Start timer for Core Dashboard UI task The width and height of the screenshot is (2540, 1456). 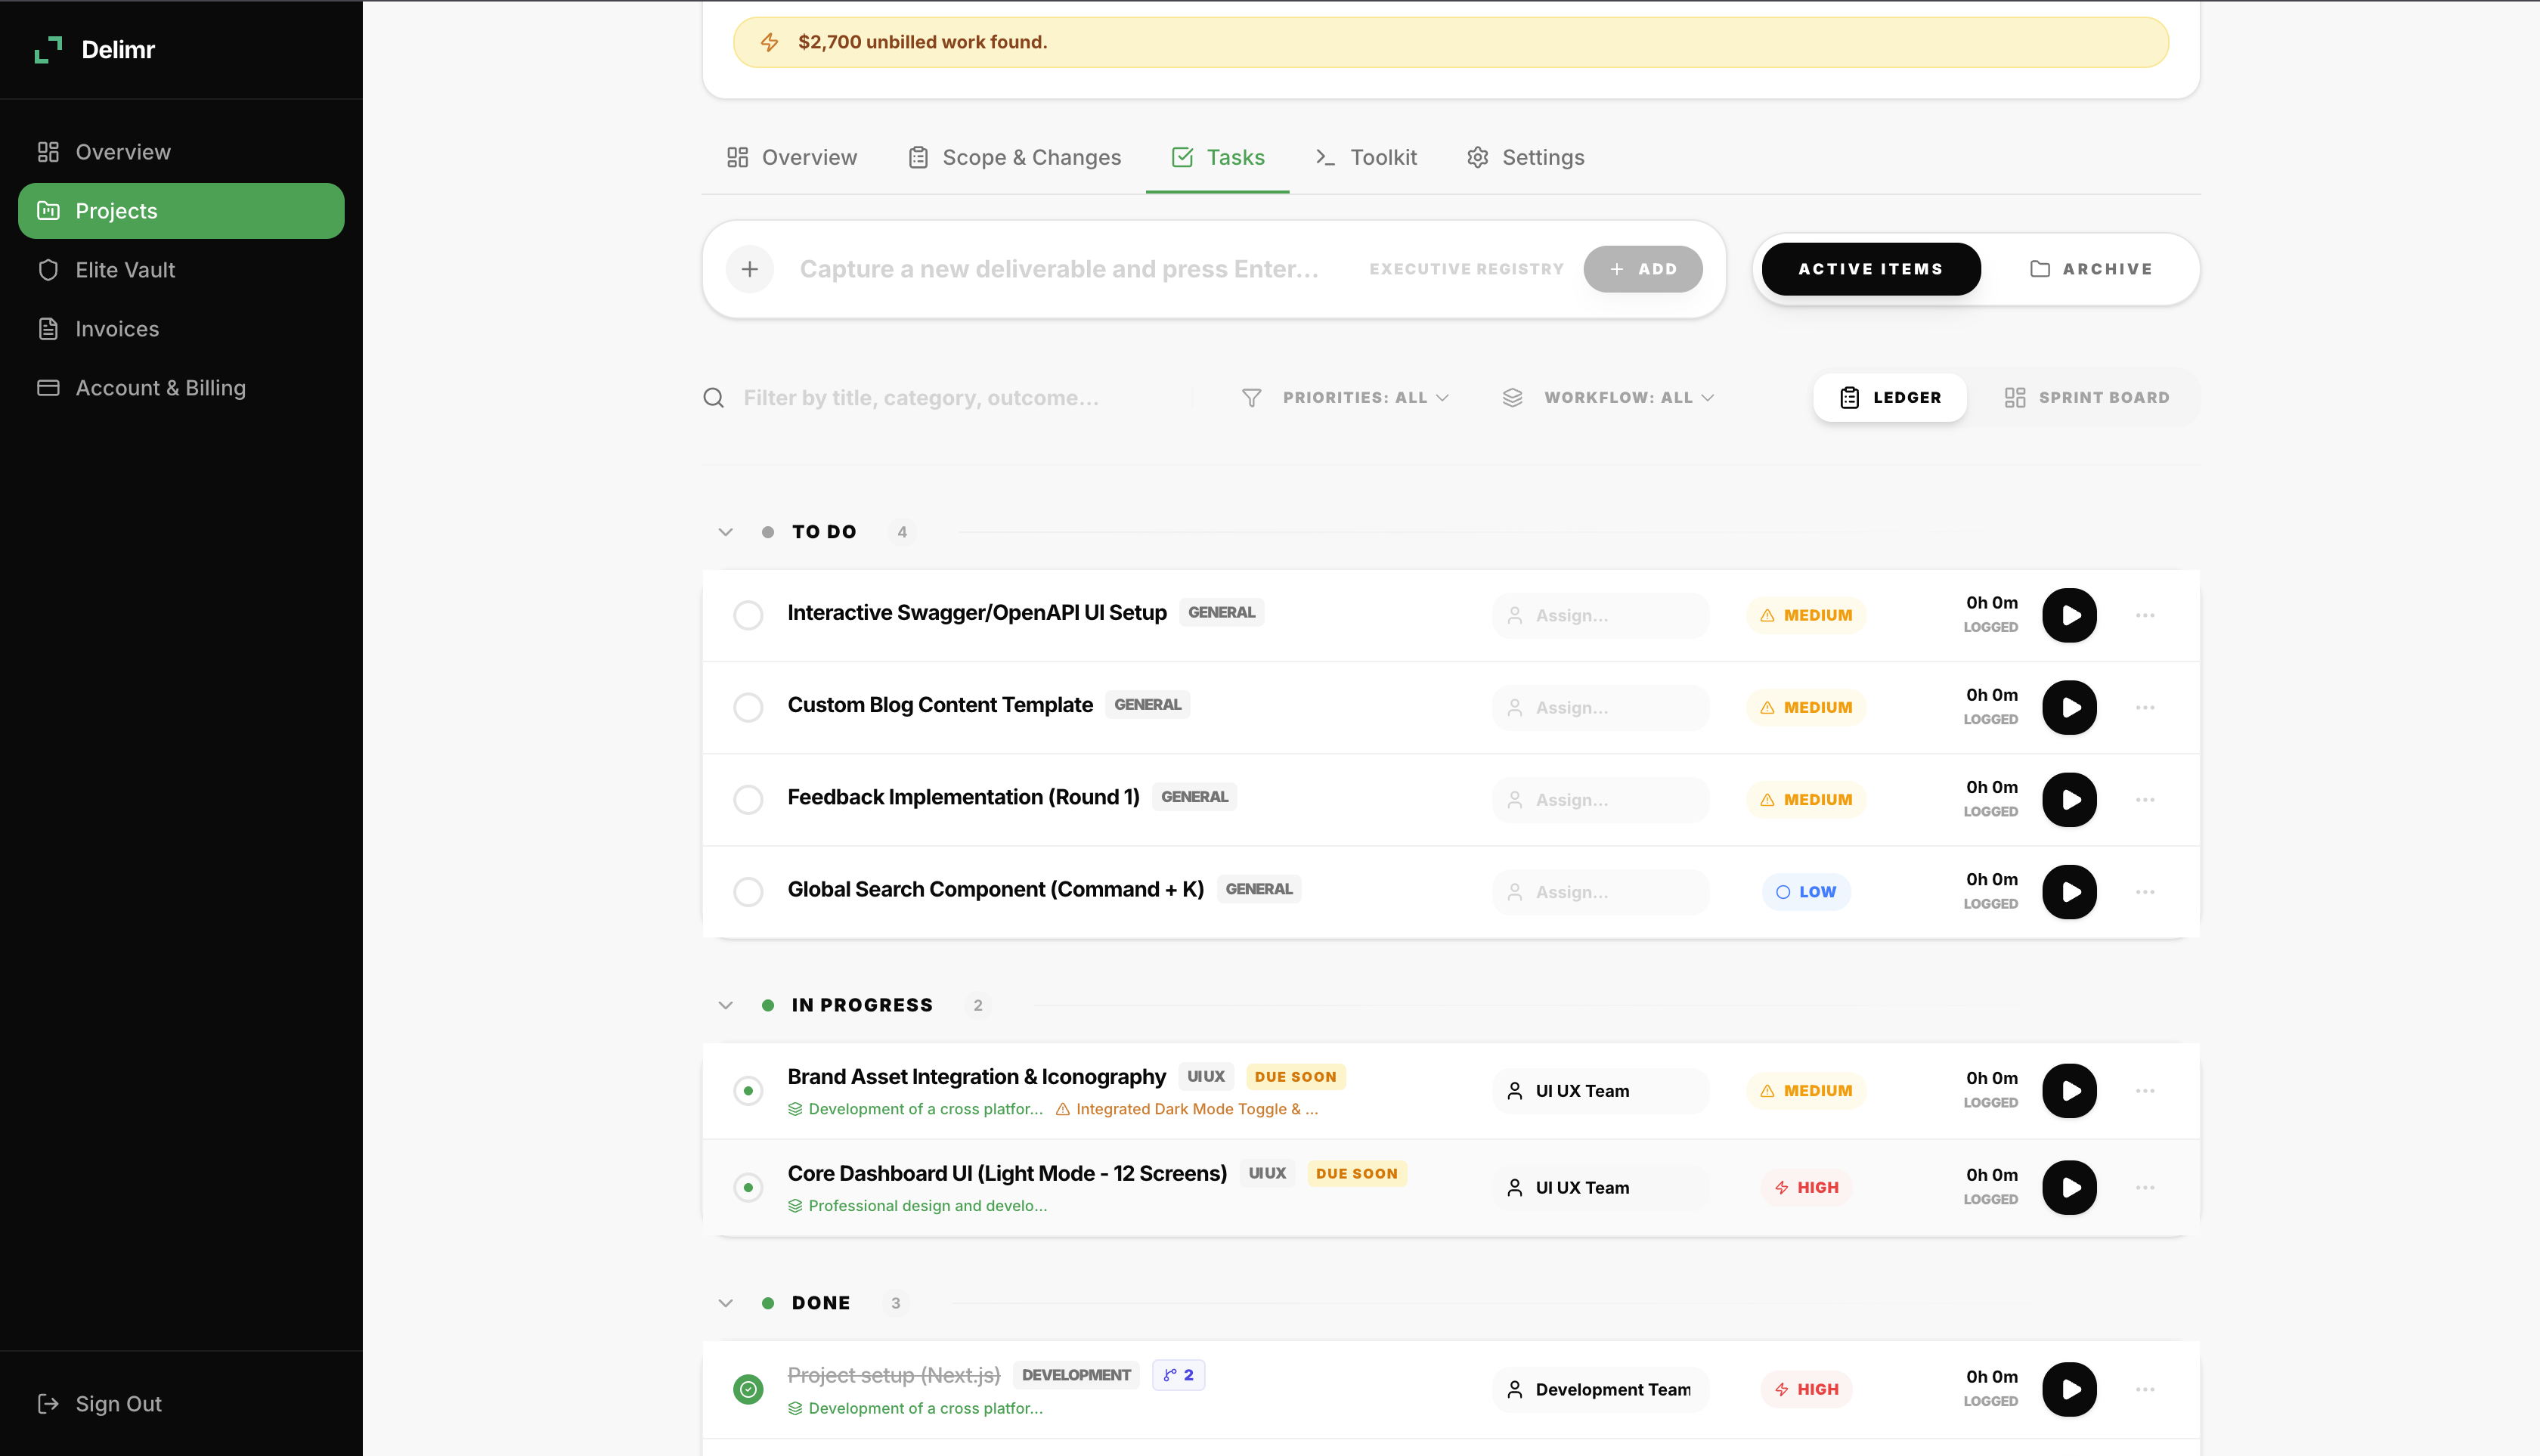pyautogui.click(x=2069, y=1187)
